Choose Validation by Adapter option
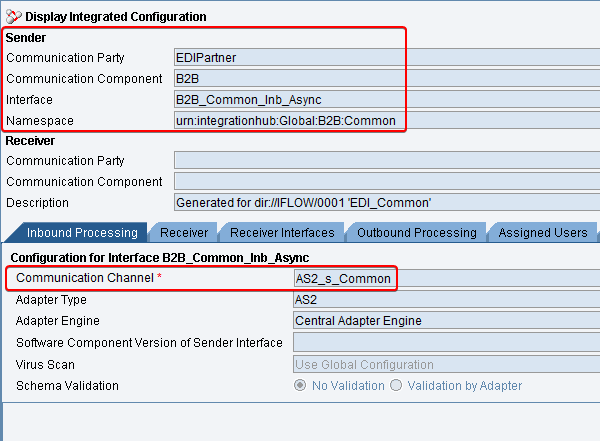The image size is (600, 441). click(396, 385)
